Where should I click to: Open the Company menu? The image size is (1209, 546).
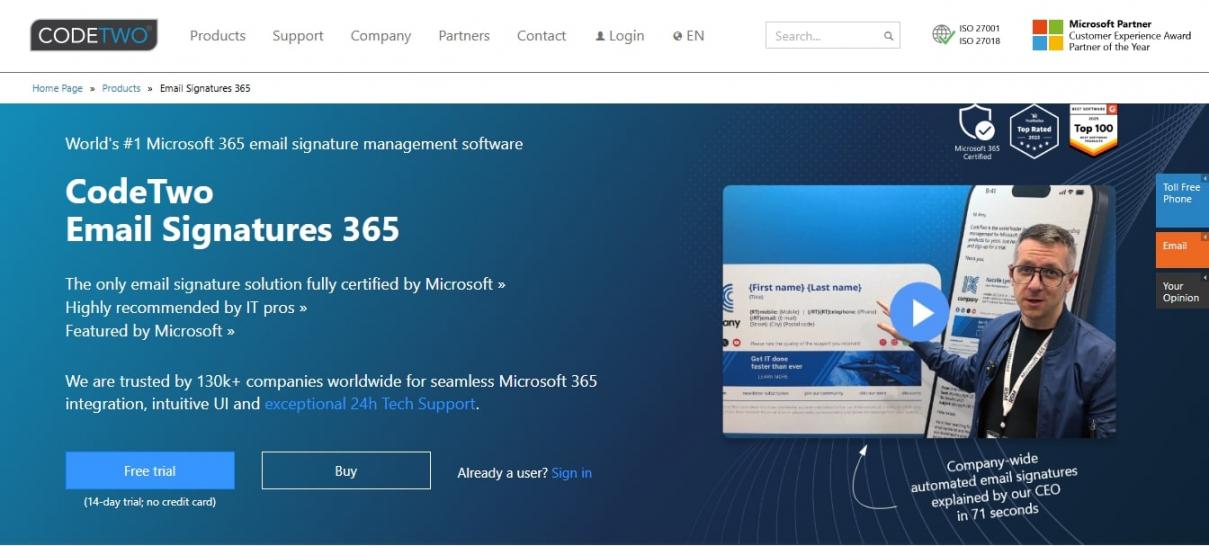[x=381, y=36]
